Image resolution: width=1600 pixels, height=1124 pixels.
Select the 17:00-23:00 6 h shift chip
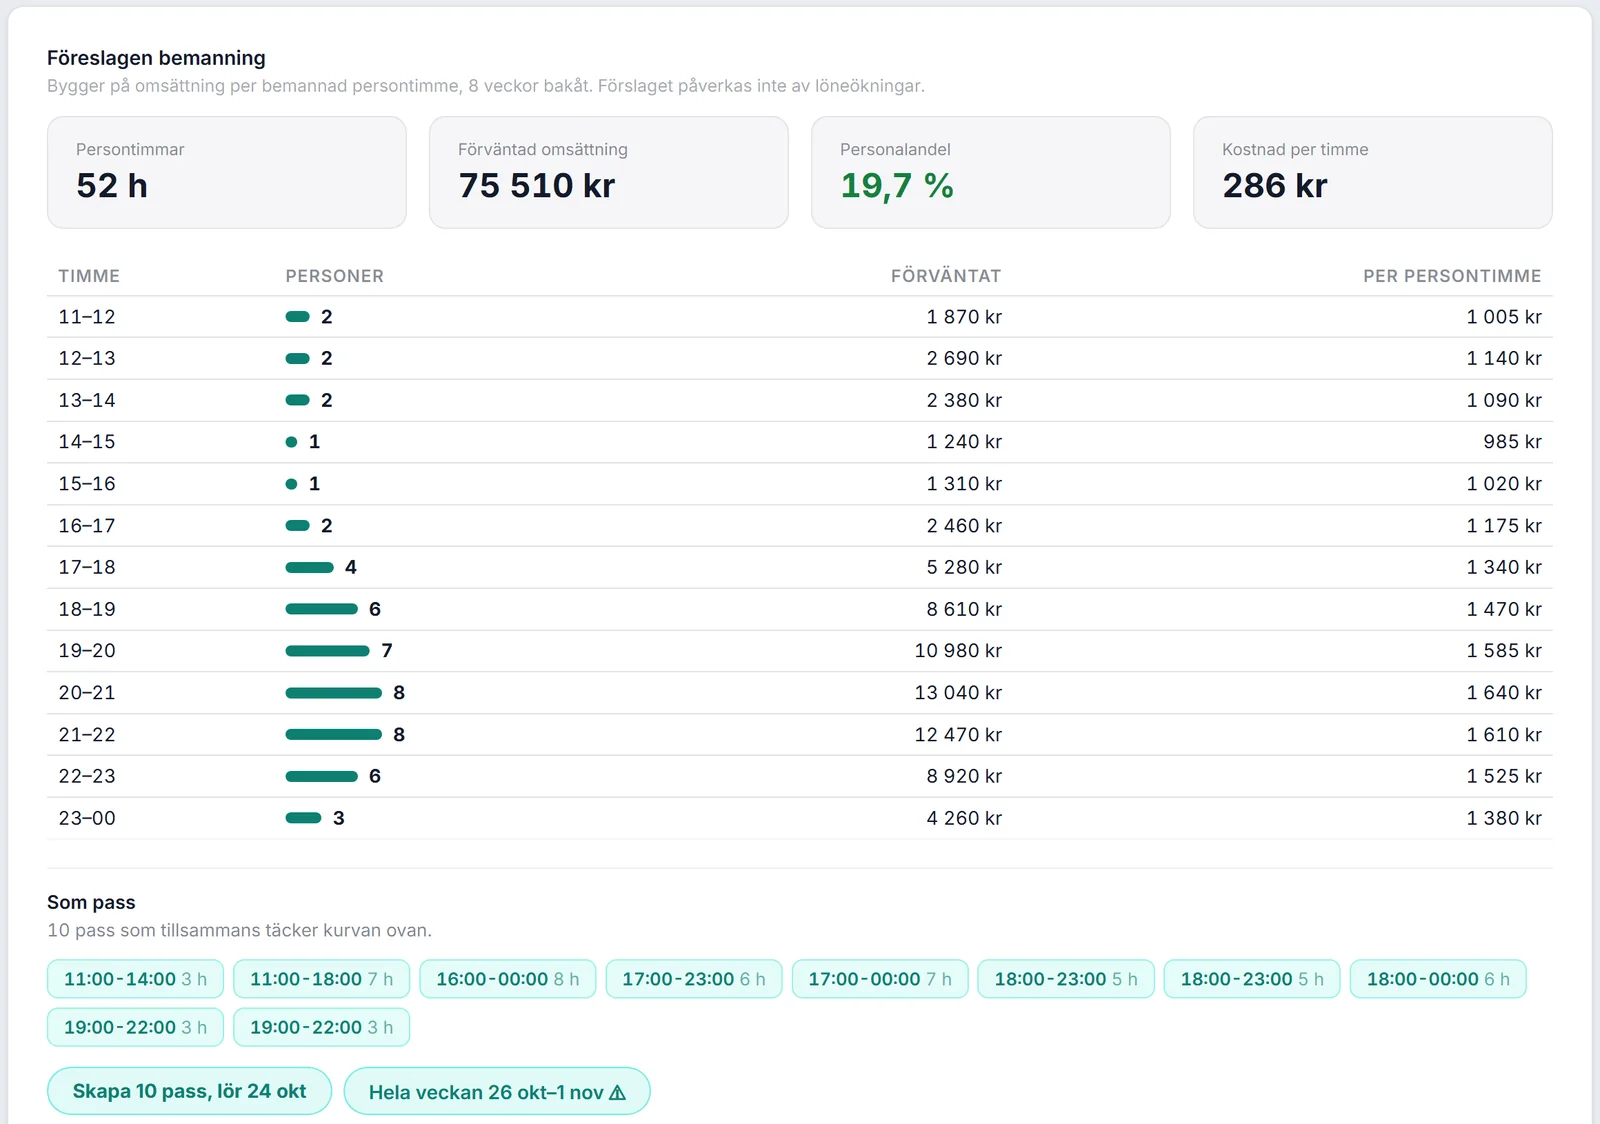click(694, 979)
